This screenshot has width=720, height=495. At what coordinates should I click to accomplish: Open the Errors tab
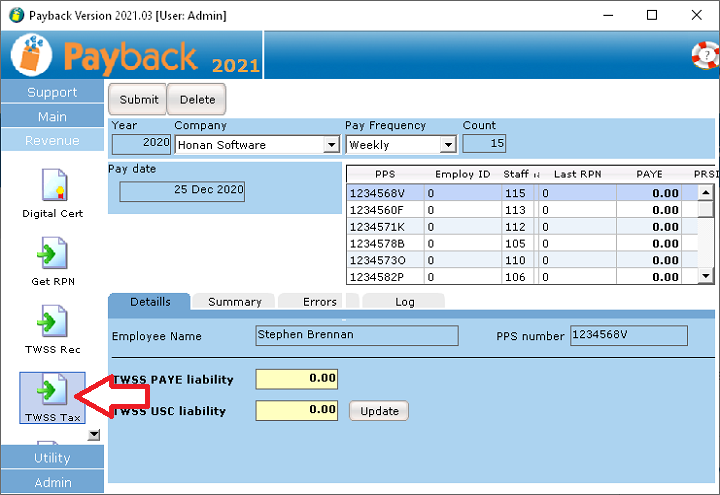[319, 301]
